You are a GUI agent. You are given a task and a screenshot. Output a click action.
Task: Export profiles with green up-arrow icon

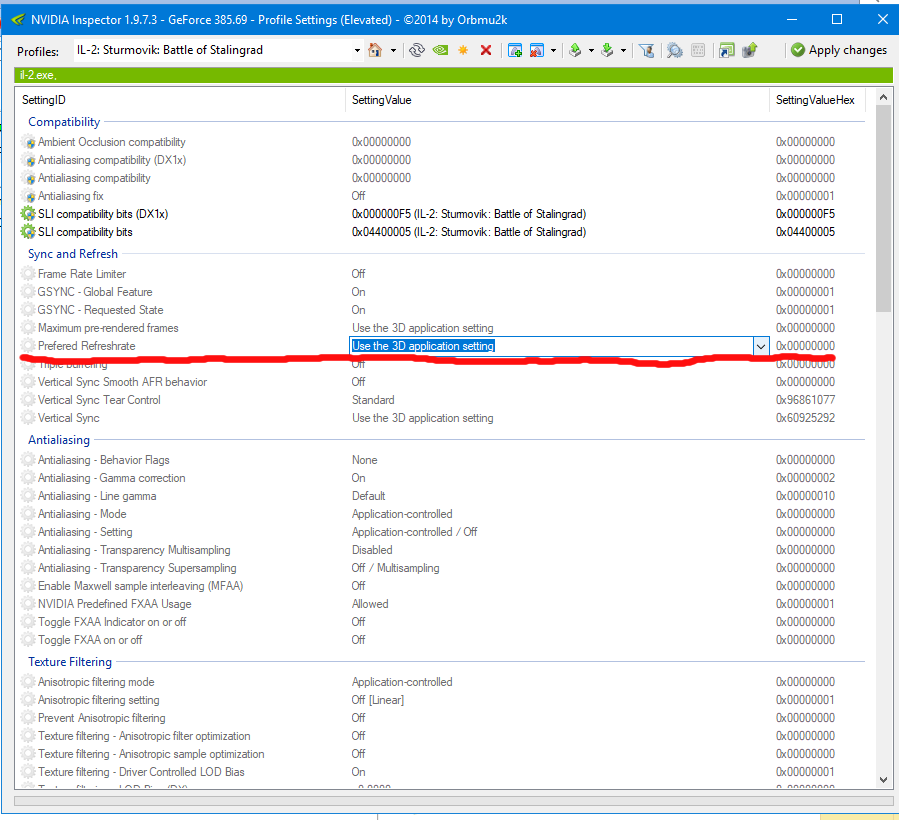[575, 50]
